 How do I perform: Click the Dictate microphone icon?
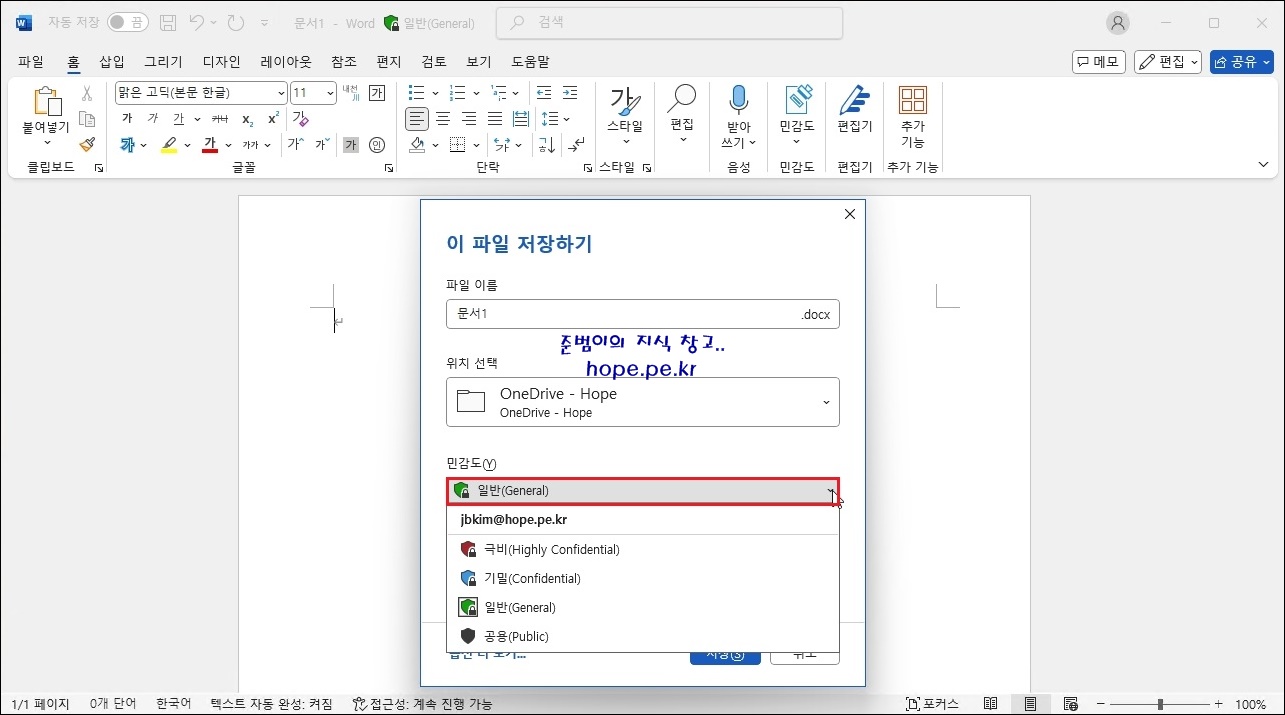coord(739,100)
